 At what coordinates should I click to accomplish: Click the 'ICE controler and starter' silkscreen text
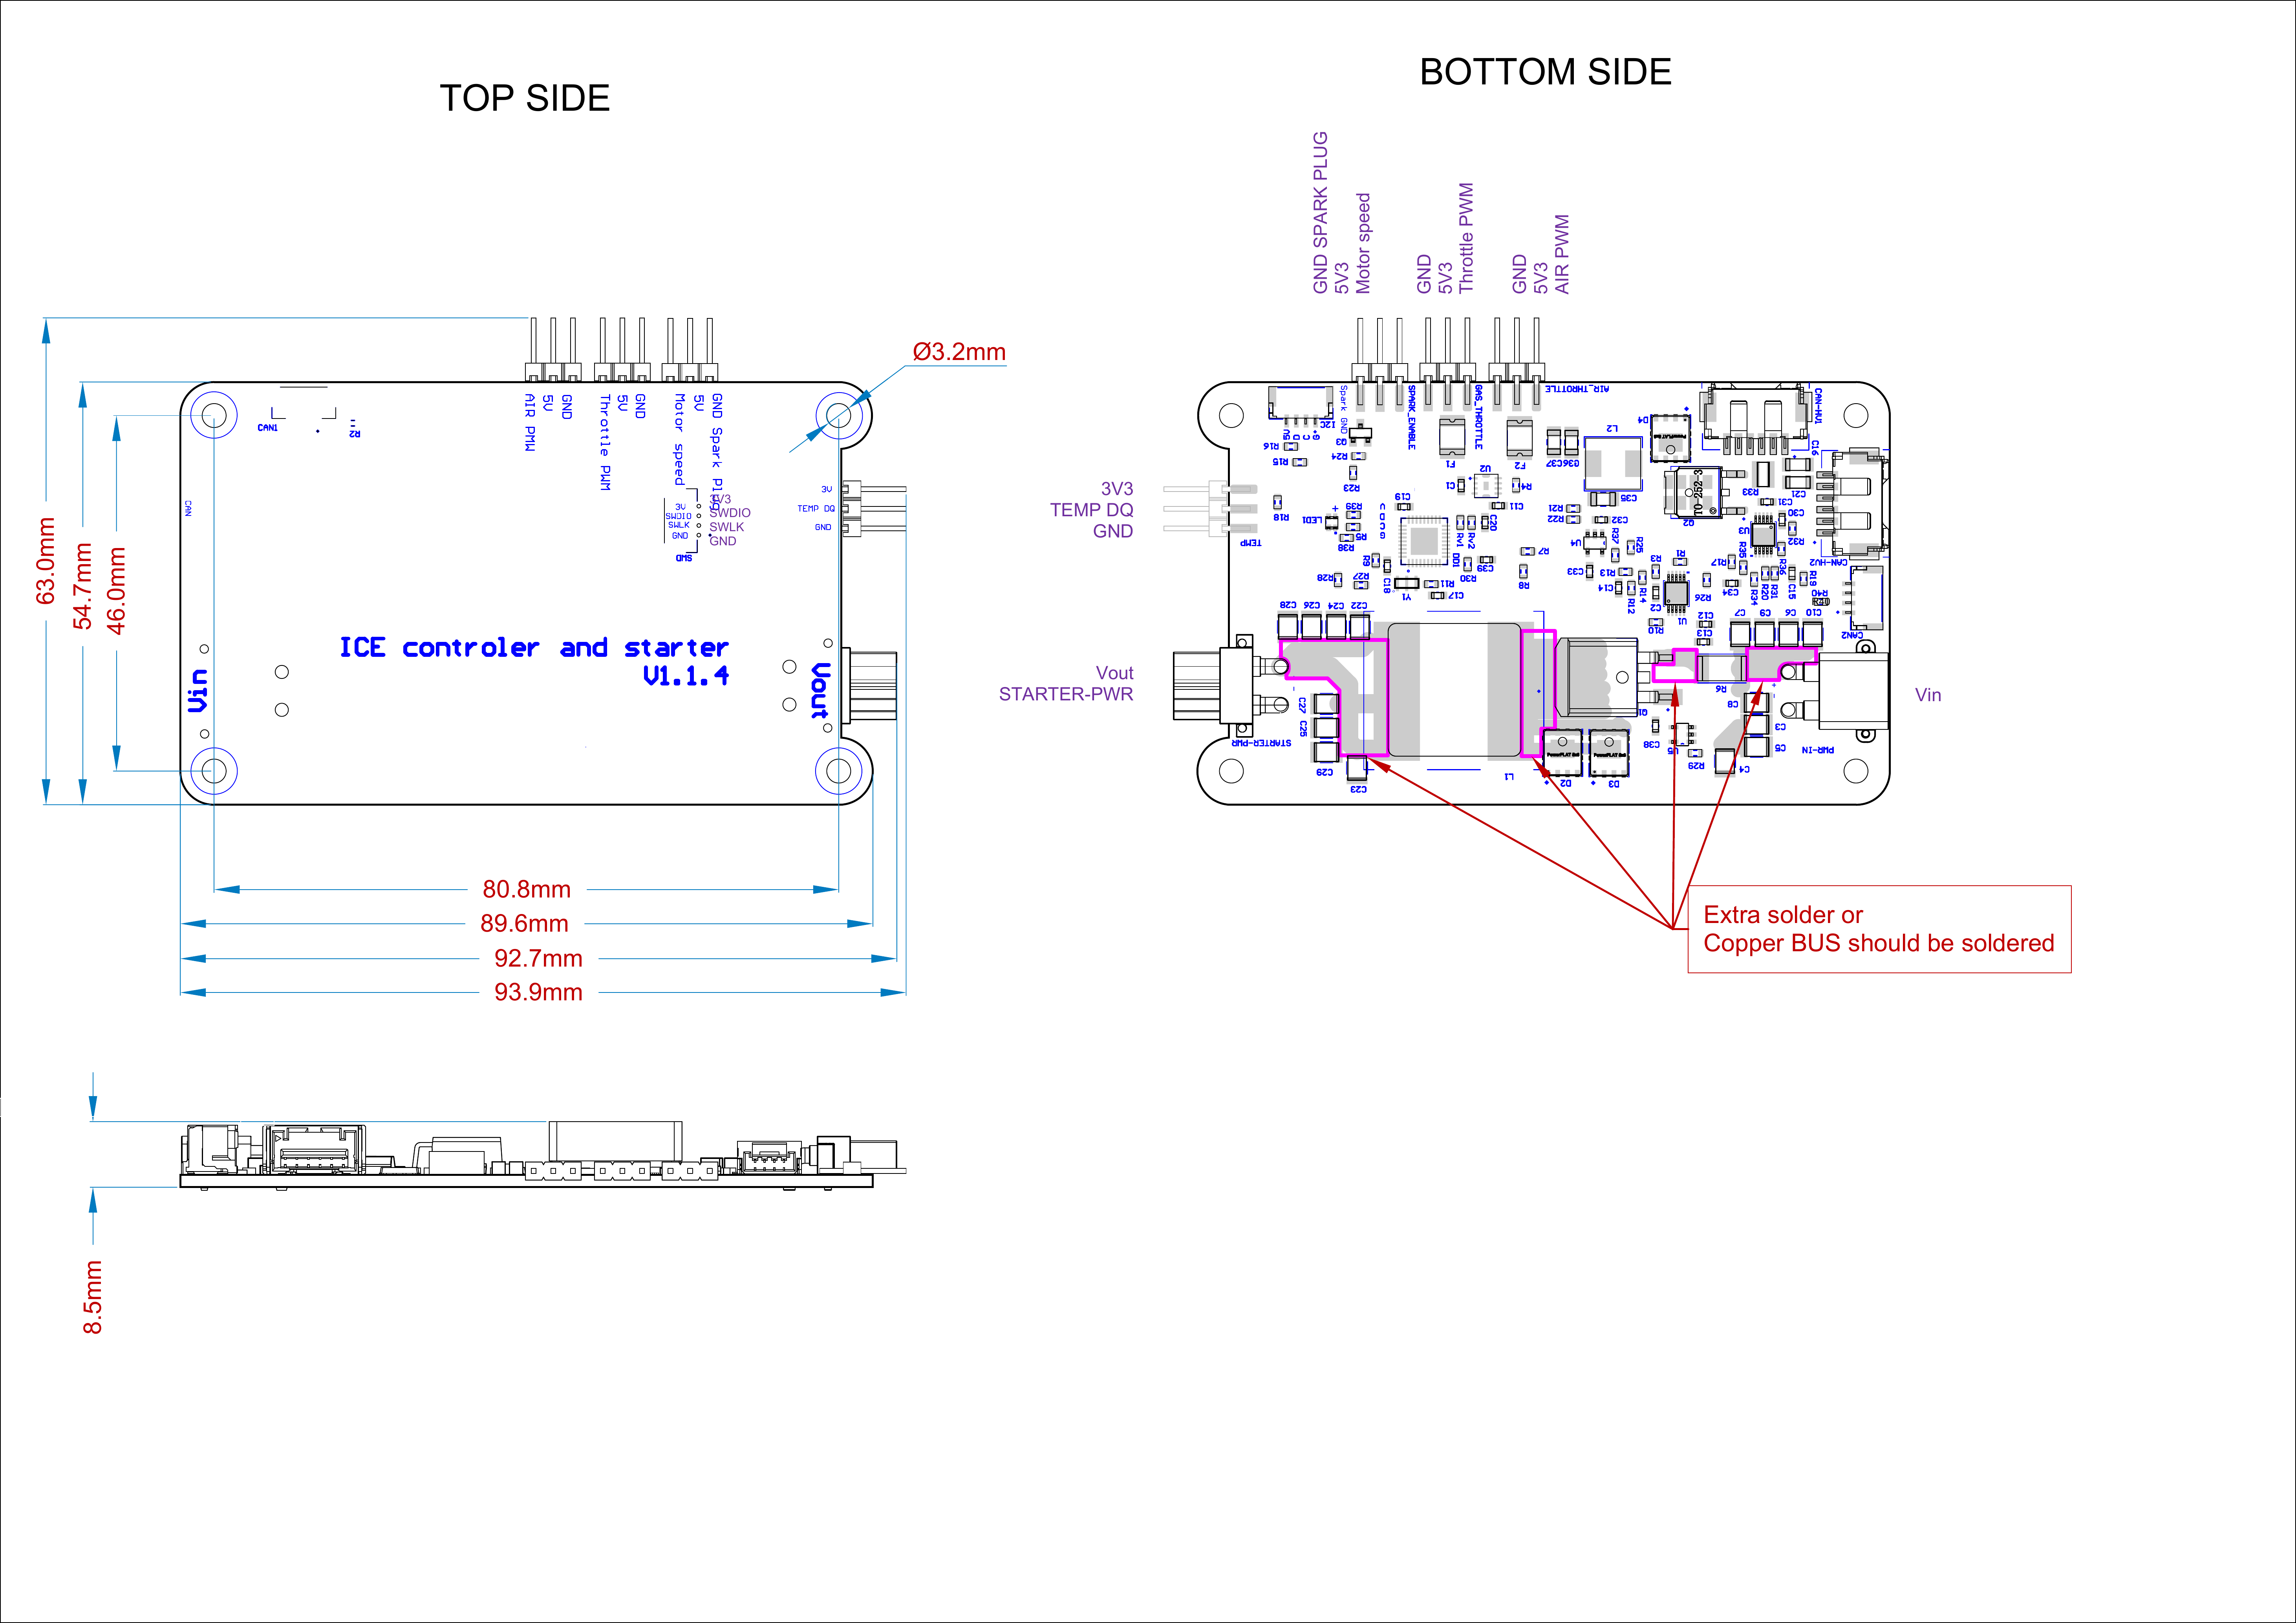point(534,648)
